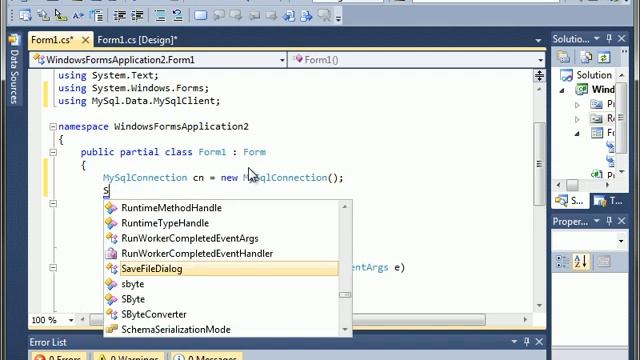
Task: Open the Solution Explorer window options dropdown
Action: pos(596,39)
